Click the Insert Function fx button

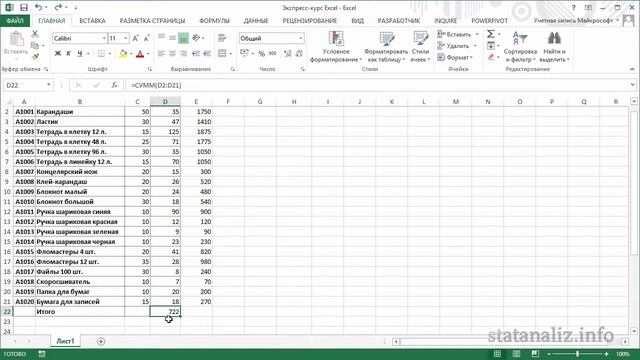(x=114, y=85)
